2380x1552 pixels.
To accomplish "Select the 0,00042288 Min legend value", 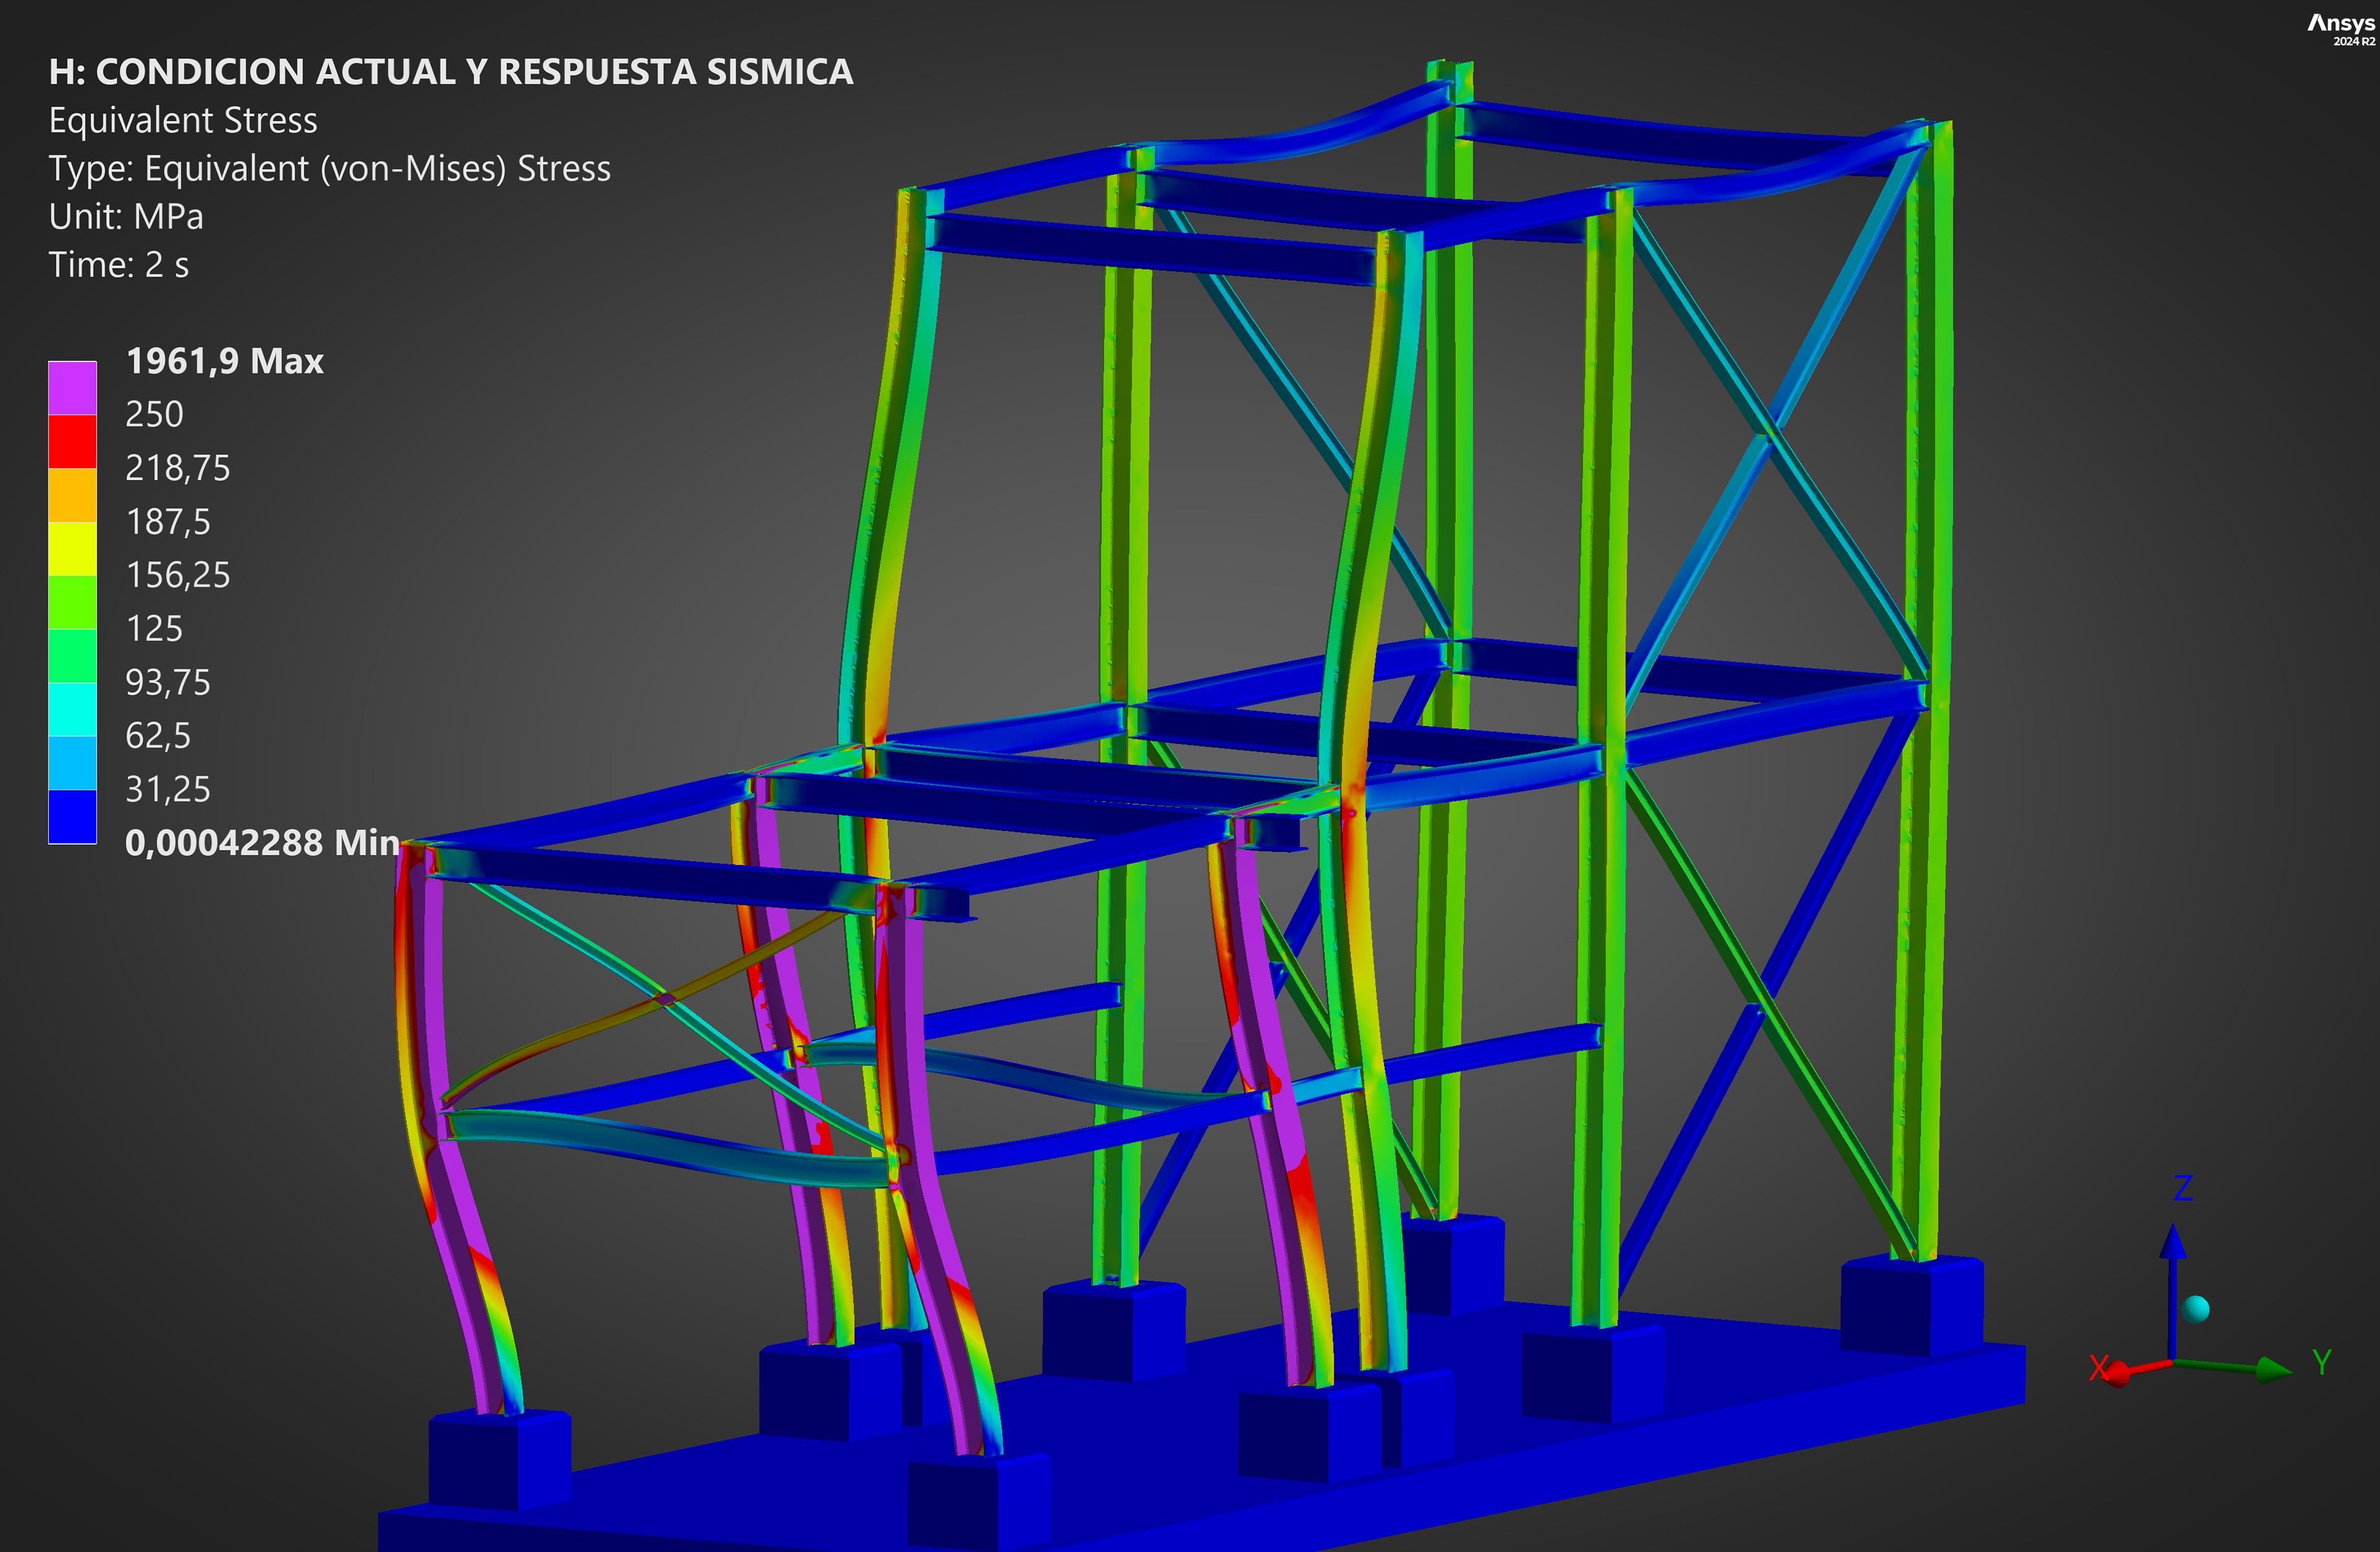I will (262, 843).
